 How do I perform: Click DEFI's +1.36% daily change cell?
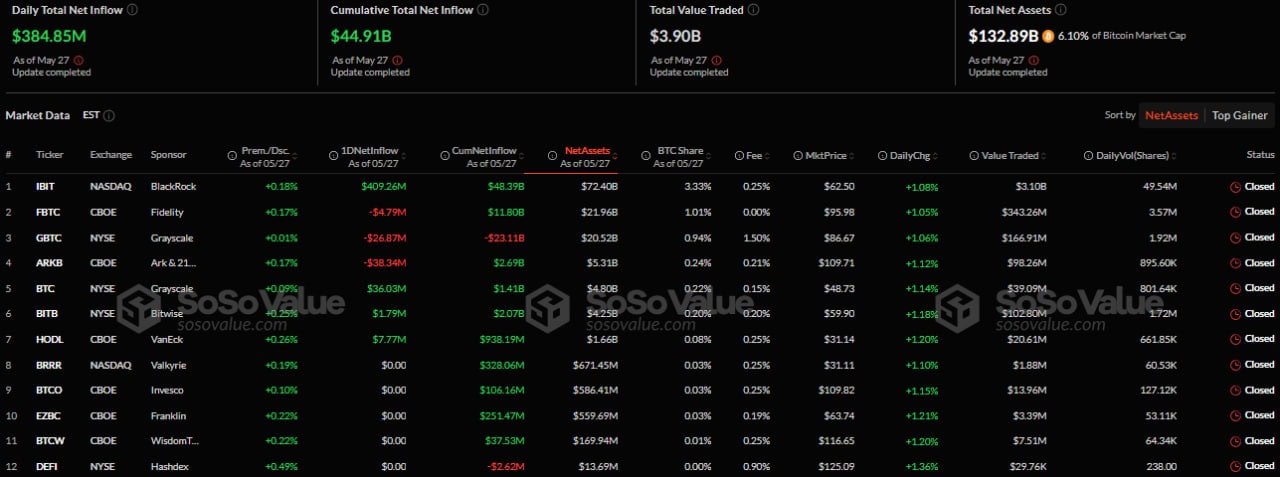pyautogui.click(x=922, y=466)
